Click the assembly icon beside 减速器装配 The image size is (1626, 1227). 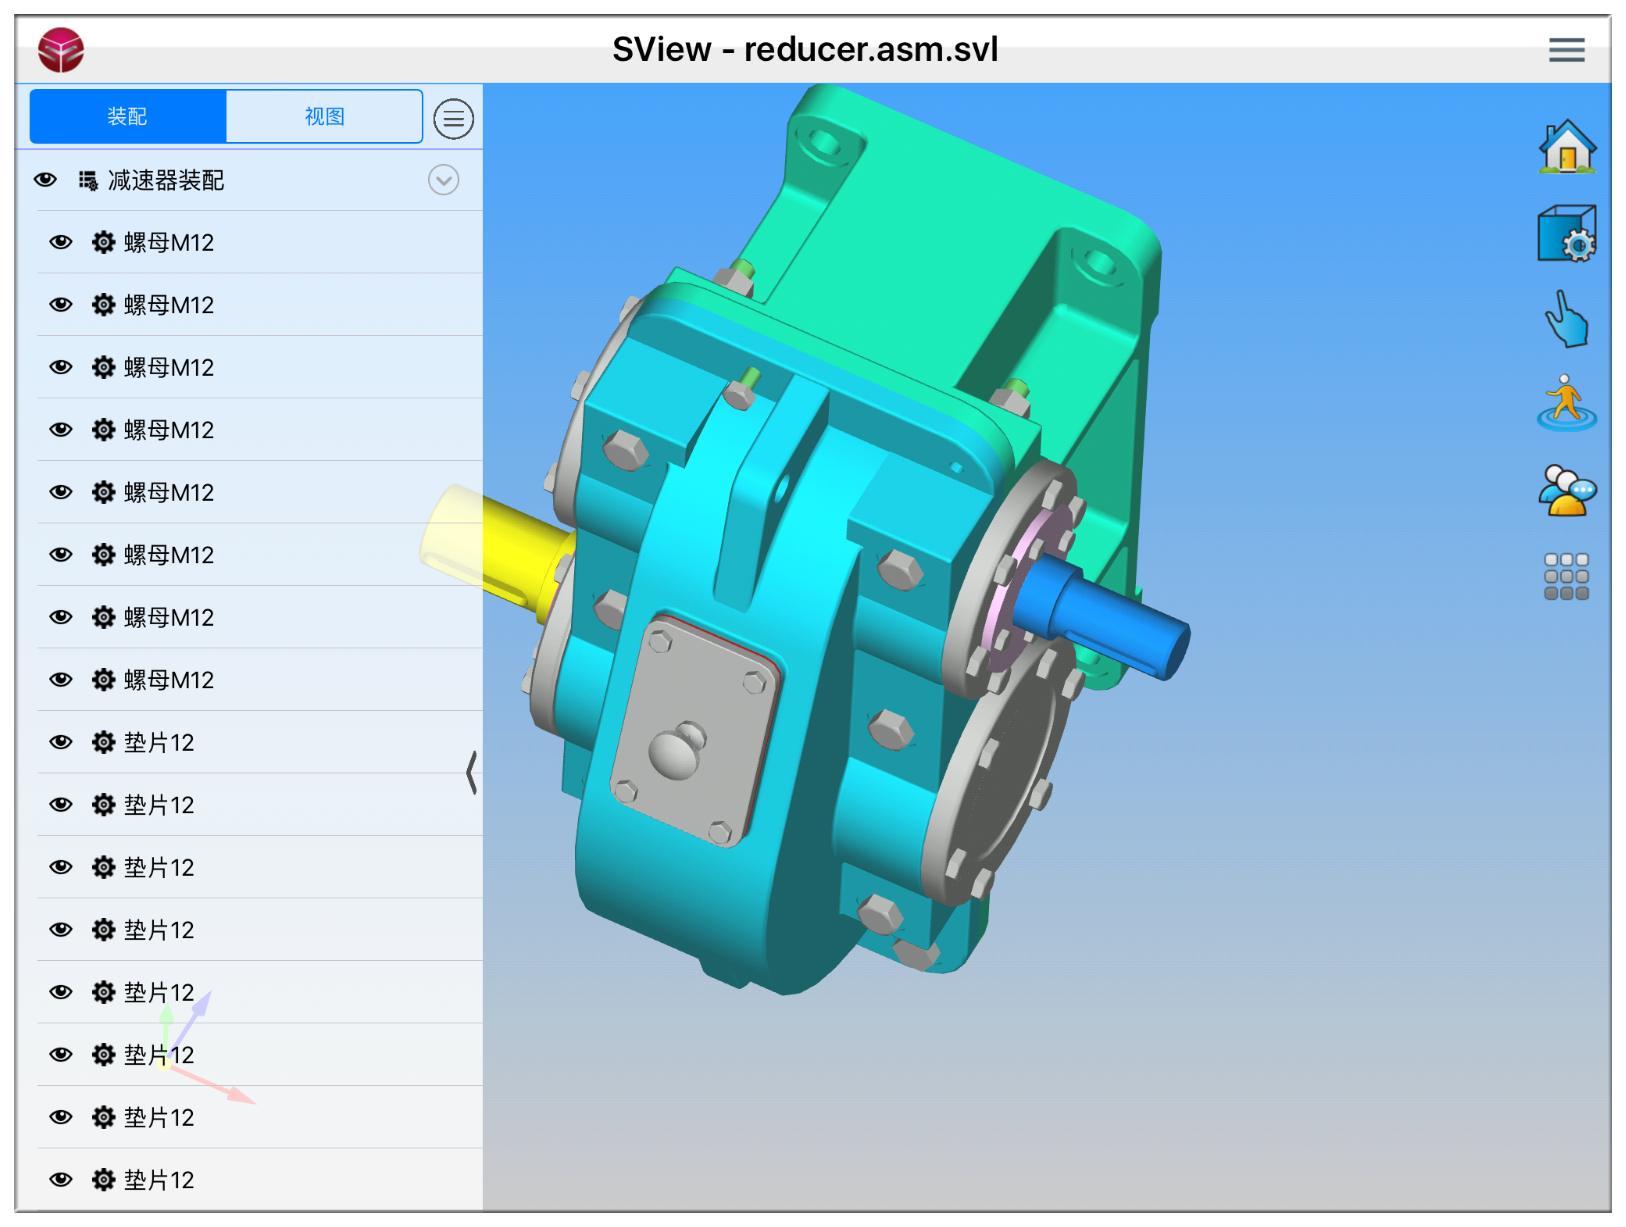click(89, 180)
